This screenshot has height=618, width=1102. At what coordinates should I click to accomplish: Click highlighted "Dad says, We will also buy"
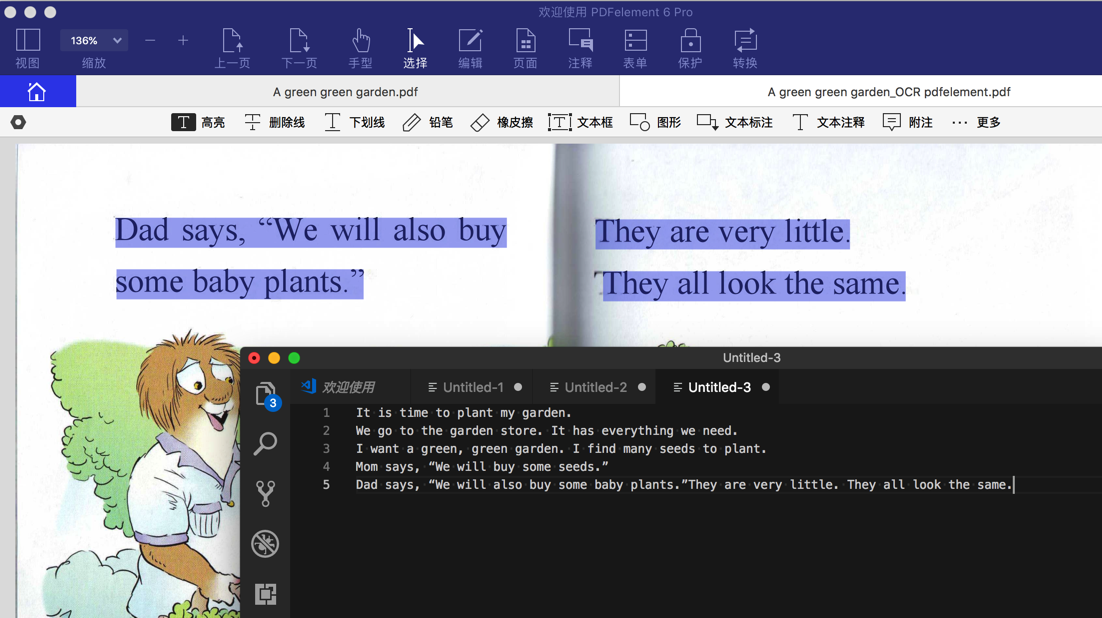coord(311,231)
